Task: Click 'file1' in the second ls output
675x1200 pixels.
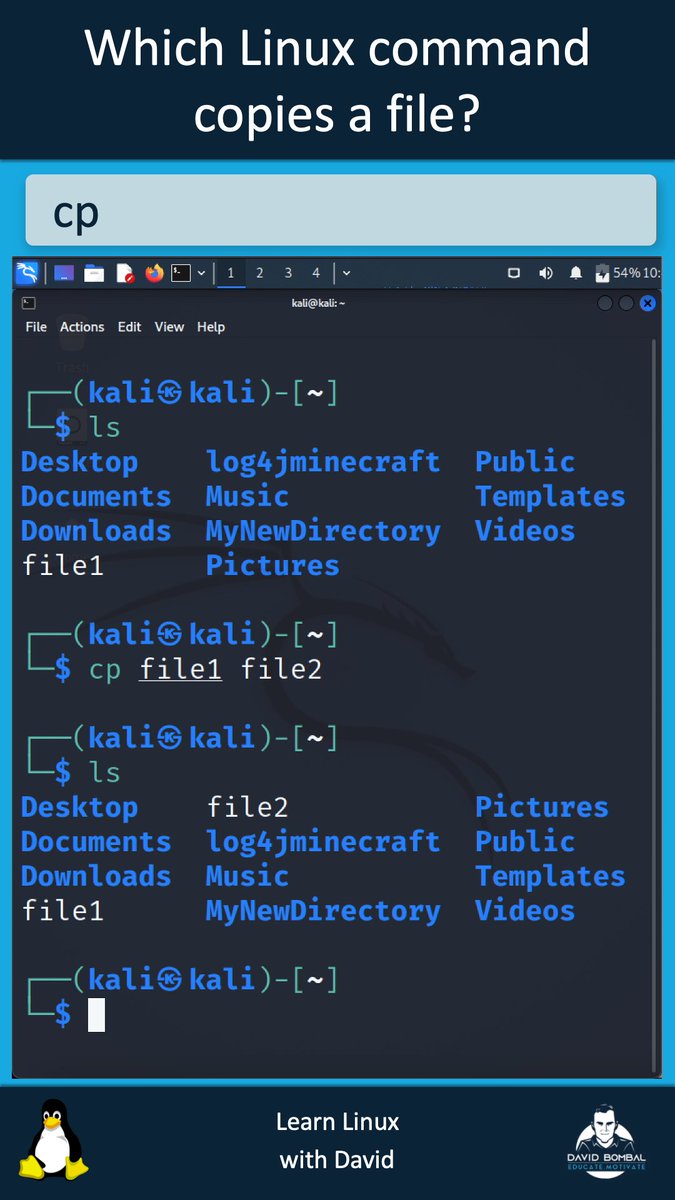Action: point(62,911)
